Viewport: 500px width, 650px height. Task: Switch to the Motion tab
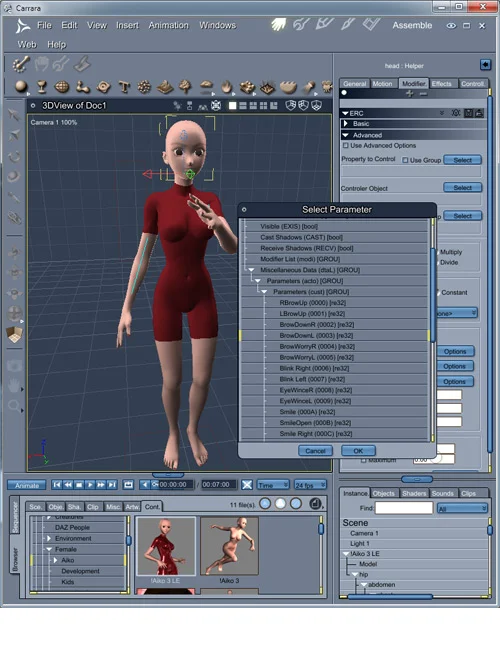point(382,84)
